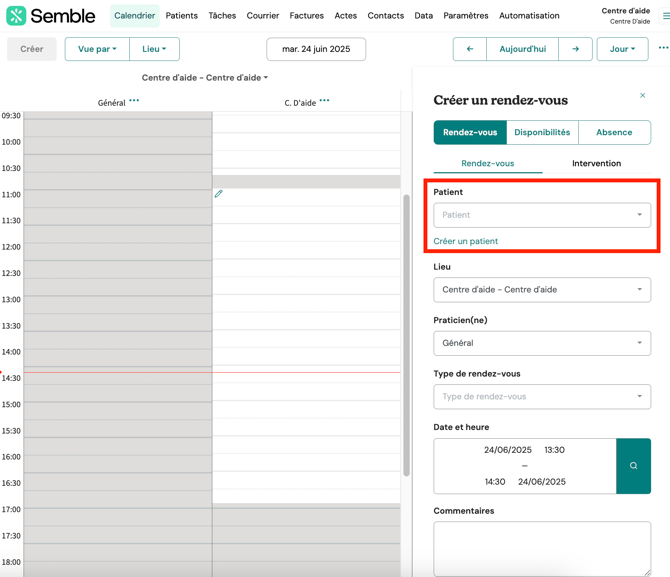Close the Créer un rendez-vous panel
Viewport: 670px width, 577px height.
642,96
